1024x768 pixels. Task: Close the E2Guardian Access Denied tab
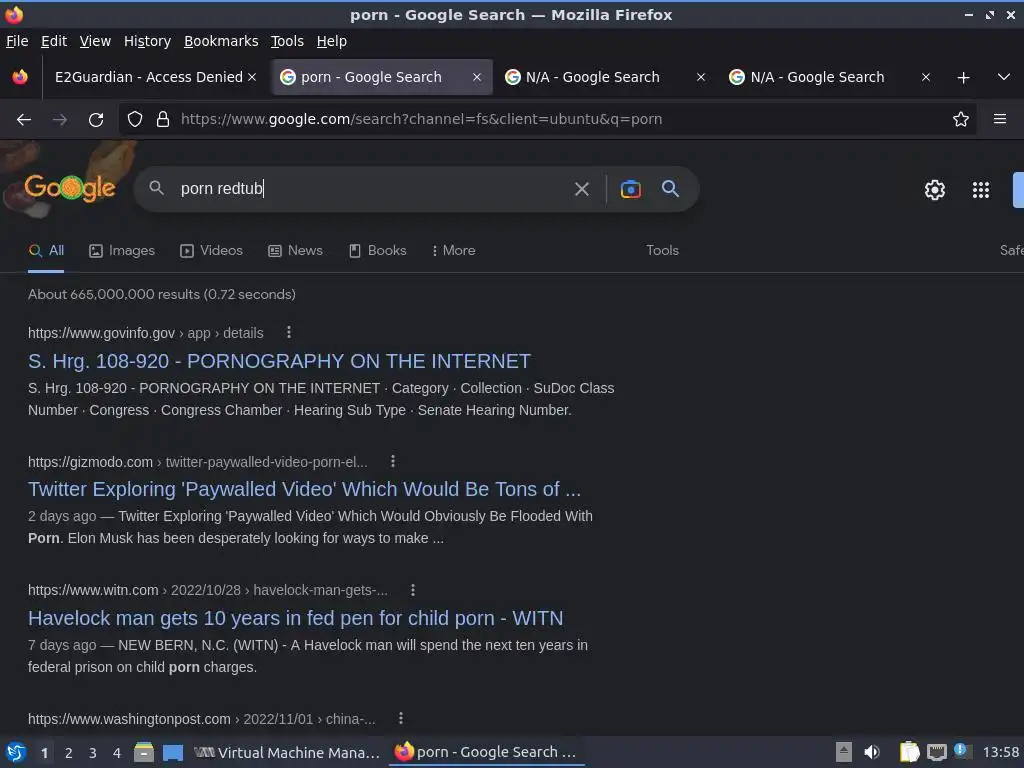coord(252,77)
